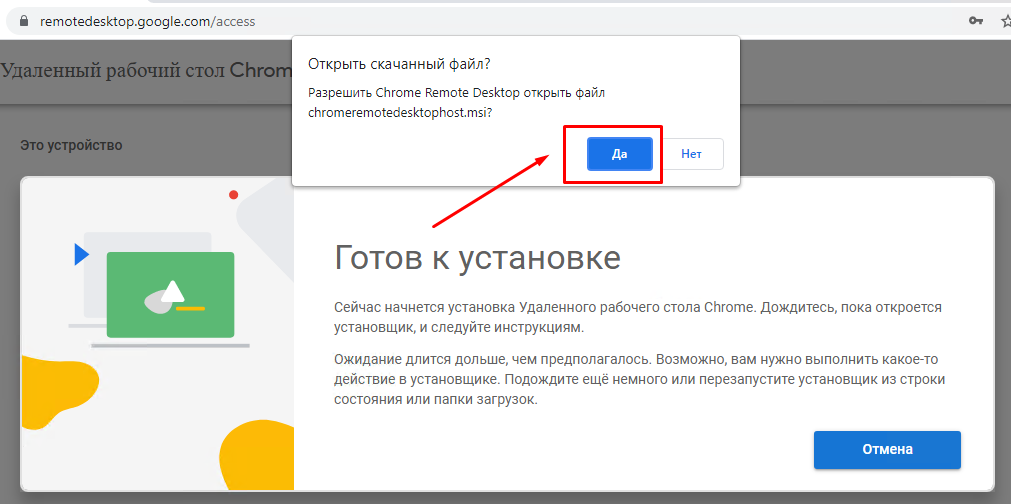Click the white triangle on green screen
The width and height of the screenshot is (1011, 504).
point(173,291)
